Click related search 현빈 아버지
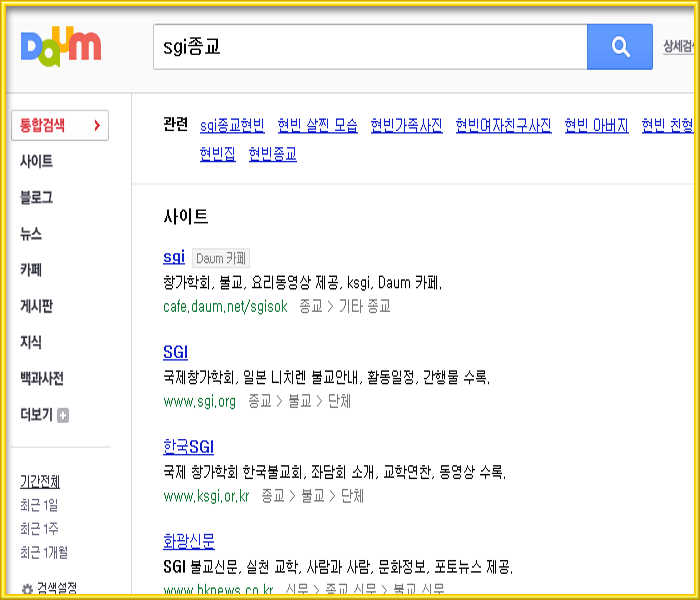This screenshot has width=700, height=600. click(x=596, y=125)
